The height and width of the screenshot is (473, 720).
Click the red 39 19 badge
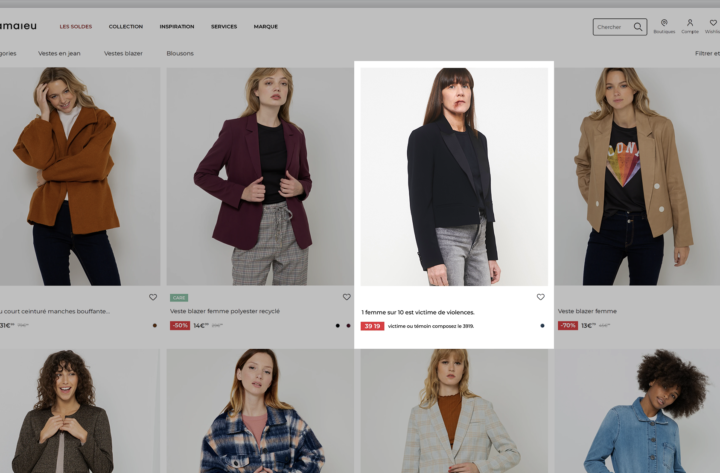tap(372, 326)
